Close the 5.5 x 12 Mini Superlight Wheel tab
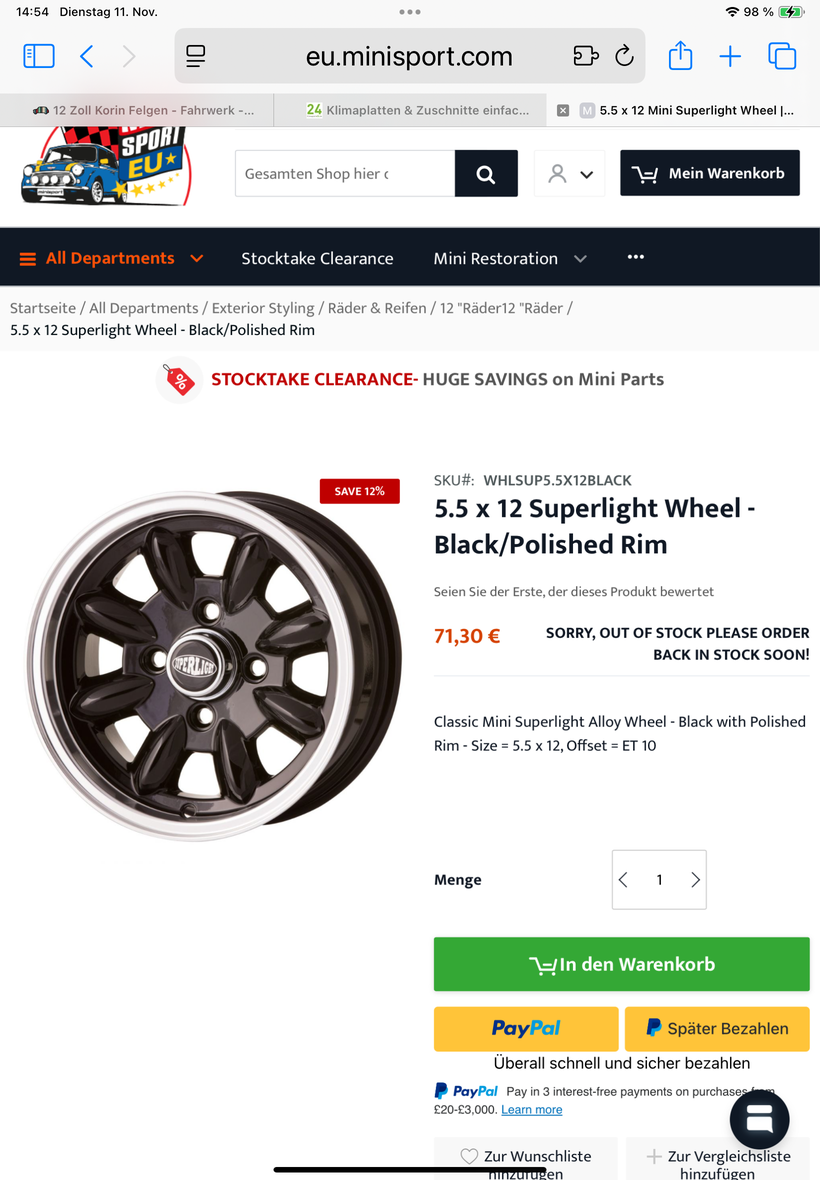 click(563, 111)
